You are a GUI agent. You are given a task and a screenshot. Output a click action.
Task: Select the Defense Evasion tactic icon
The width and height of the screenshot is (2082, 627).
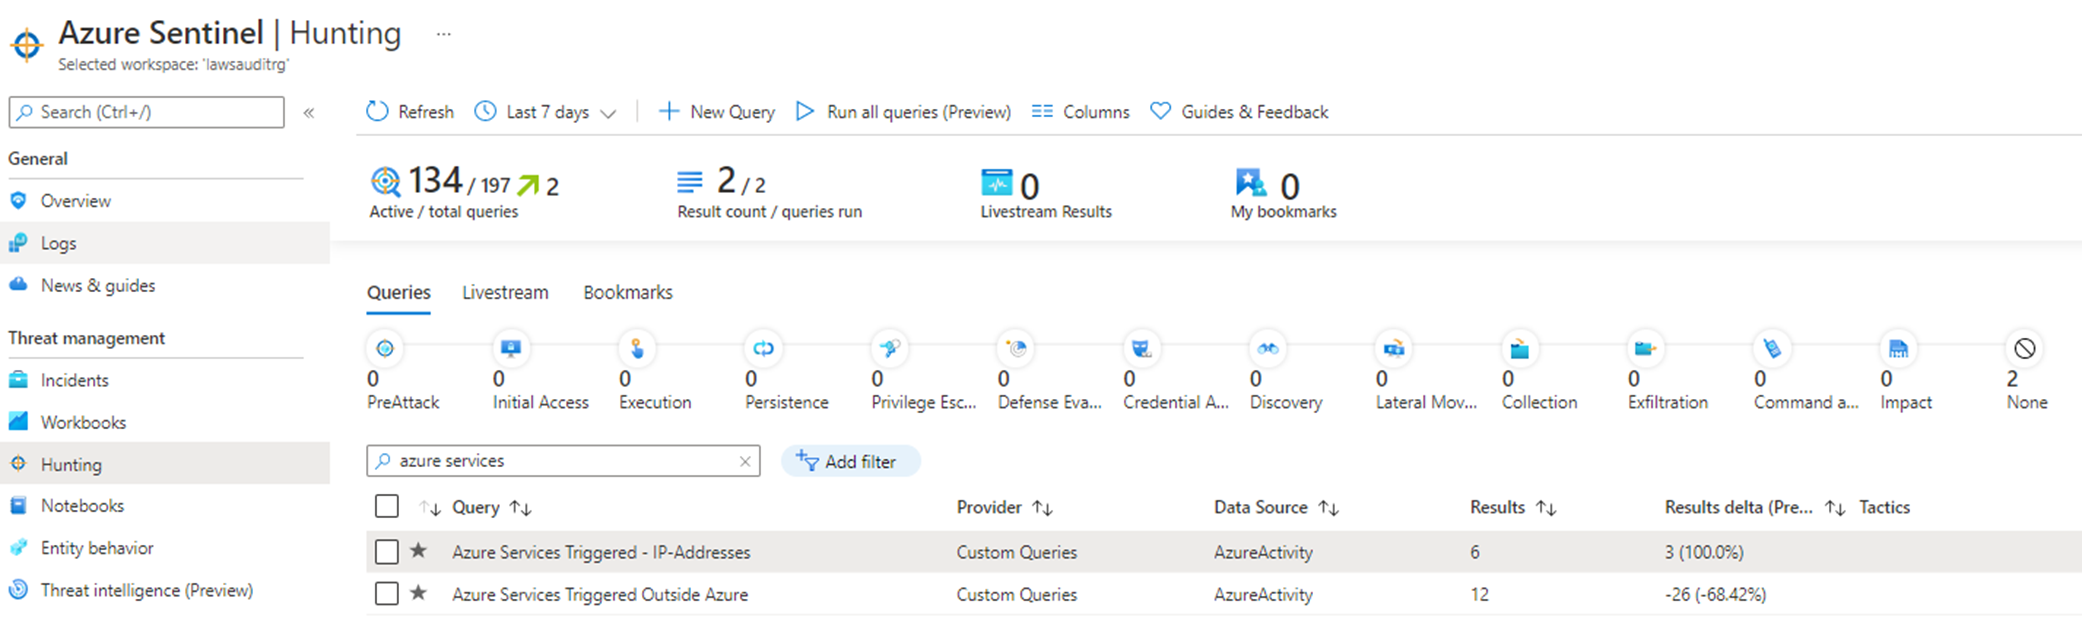coord(1016,348)
